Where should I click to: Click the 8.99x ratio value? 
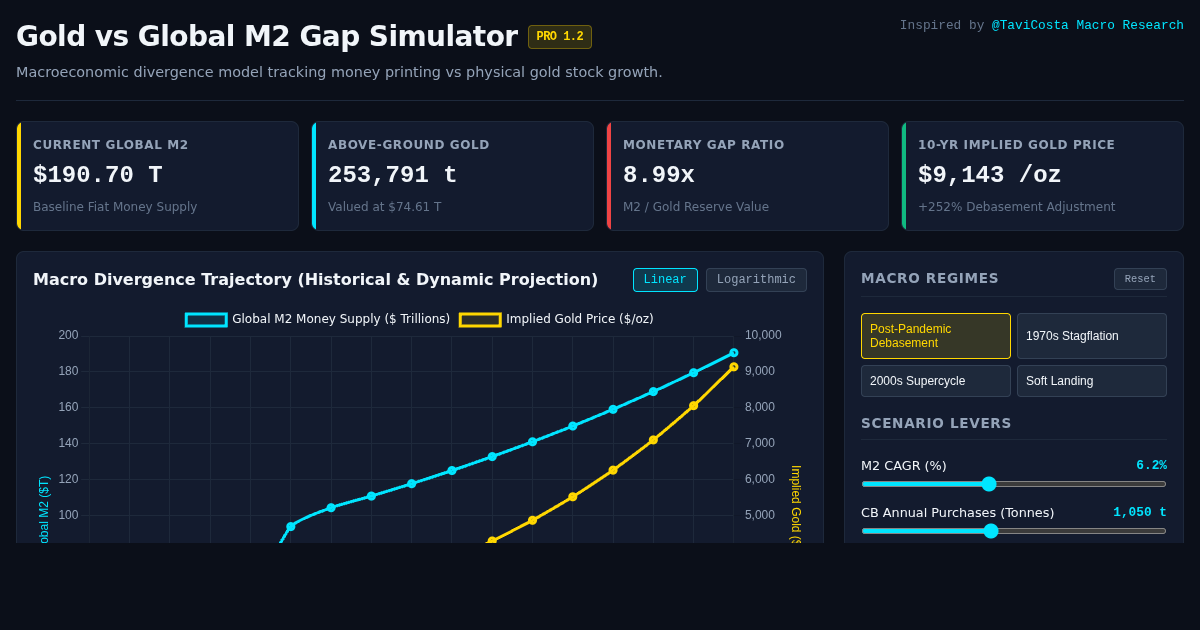[x=658, y=176]
